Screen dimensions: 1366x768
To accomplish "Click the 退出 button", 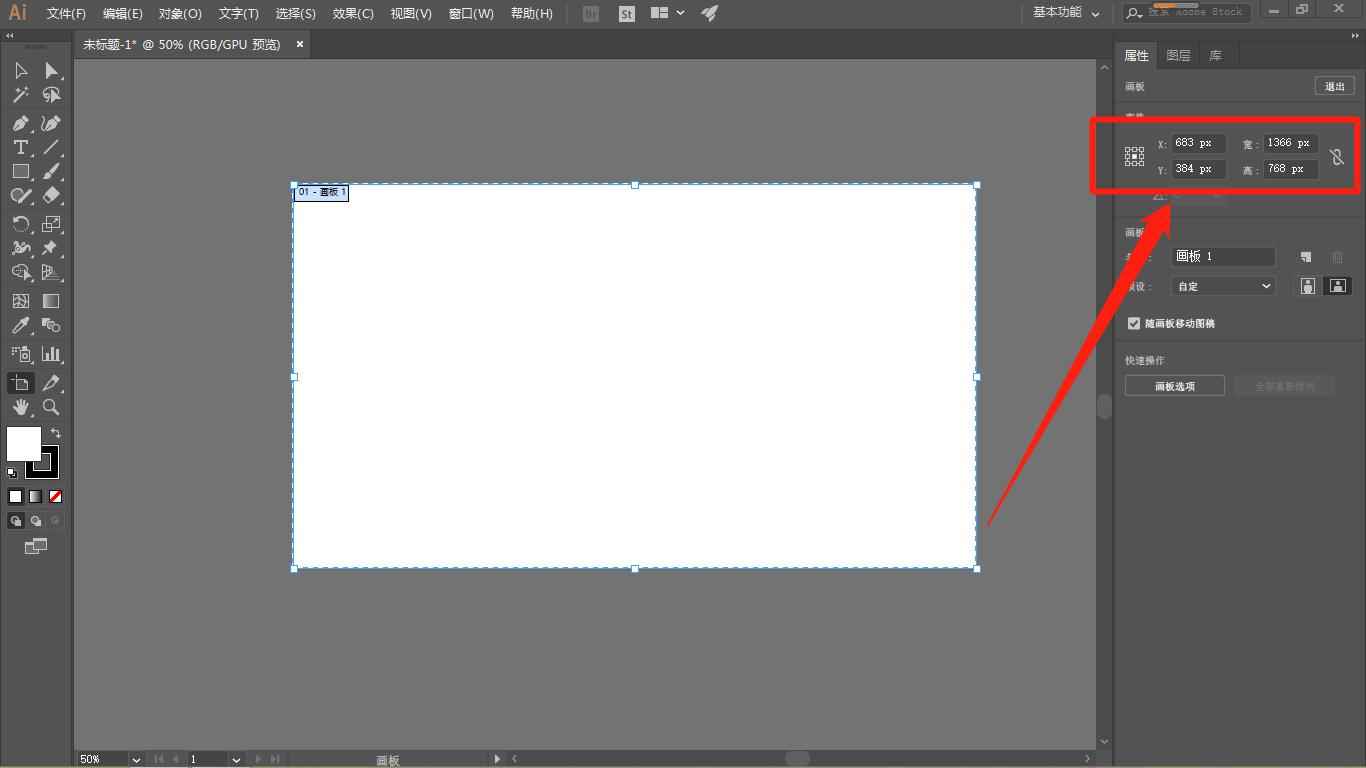I will click(1334, 87).
